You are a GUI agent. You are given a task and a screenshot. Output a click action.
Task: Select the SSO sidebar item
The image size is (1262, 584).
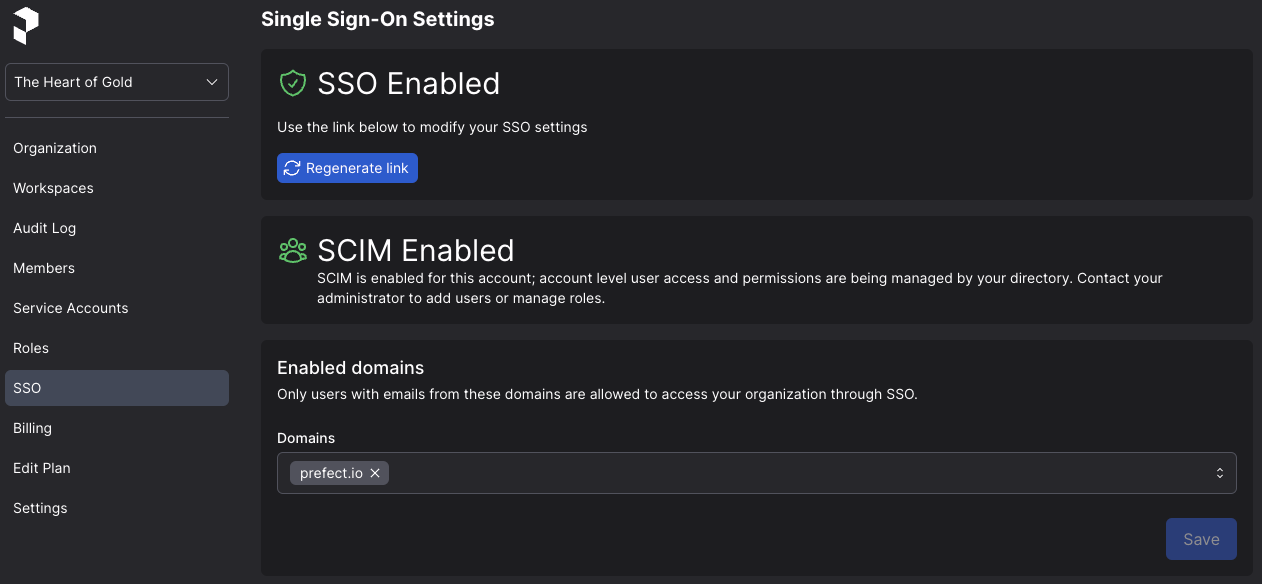pos(117,388)
